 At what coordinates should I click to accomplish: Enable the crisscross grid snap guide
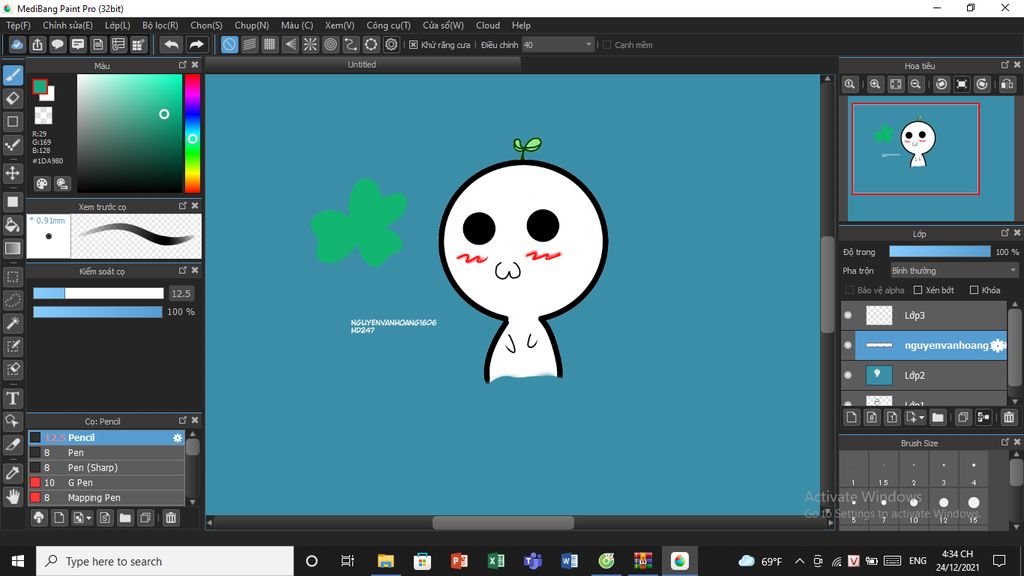click(270, 44)
